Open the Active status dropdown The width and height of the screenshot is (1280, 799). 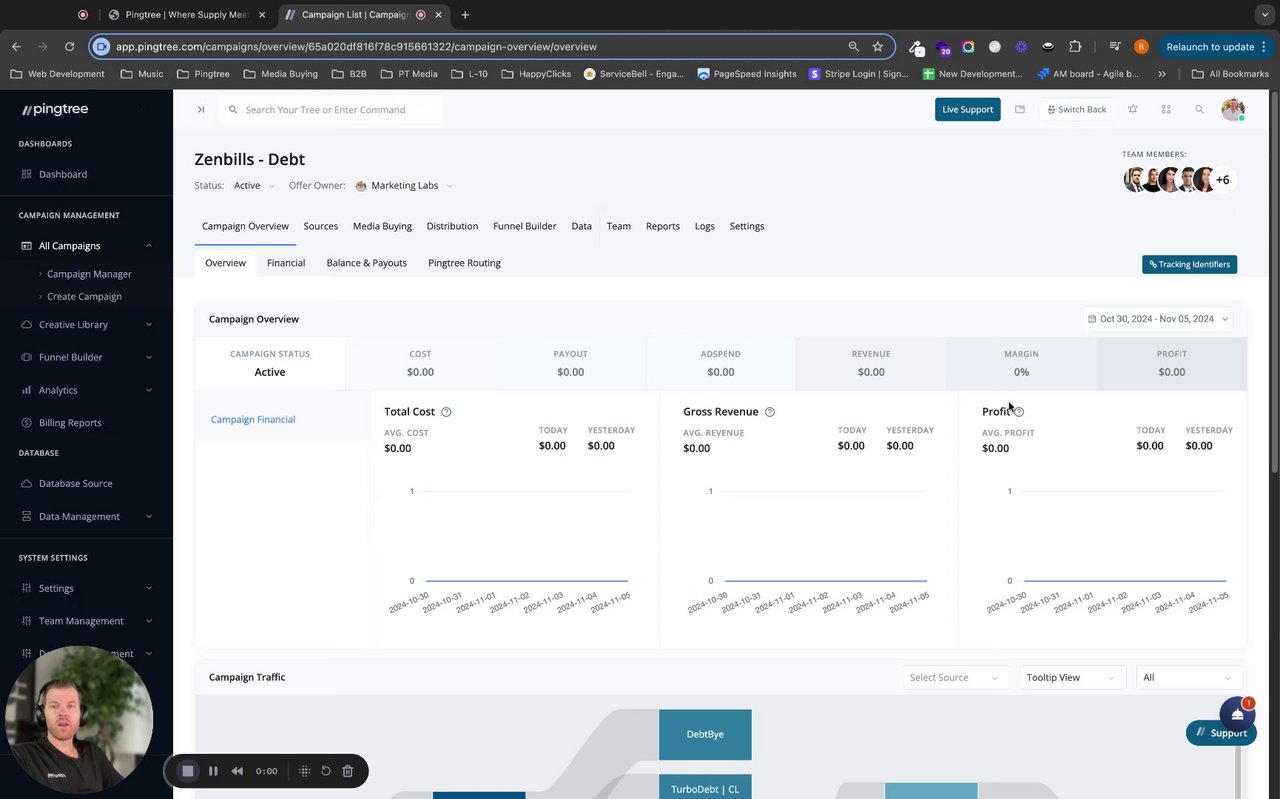254,186
